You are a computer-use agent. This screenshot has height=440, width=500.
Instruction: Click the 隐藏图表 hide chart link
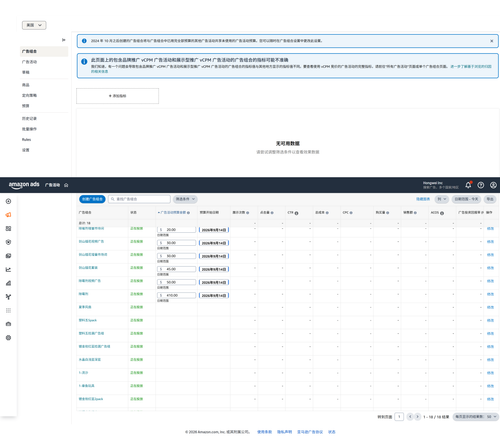click(x=423, y=199)
